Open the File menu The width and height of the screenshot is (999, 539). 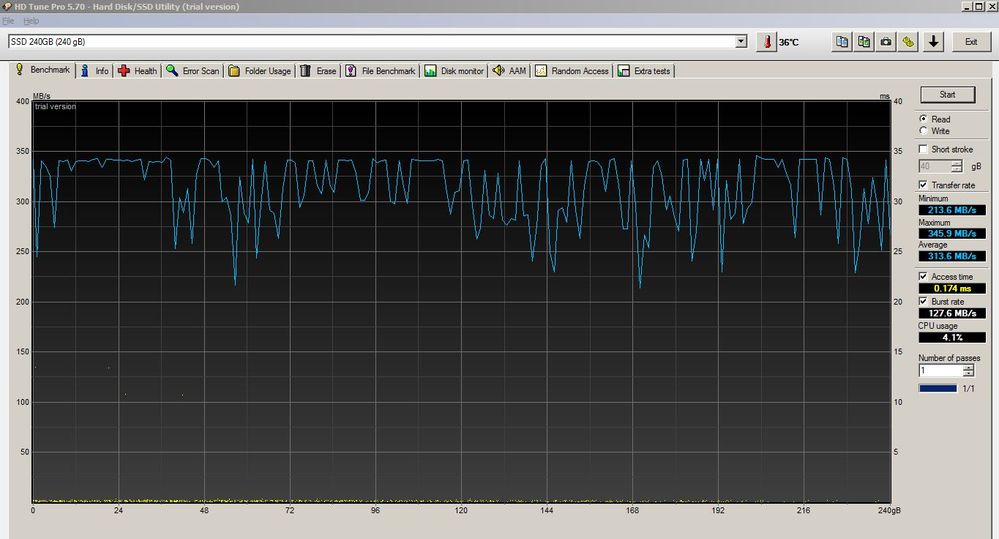pos(8,21)
